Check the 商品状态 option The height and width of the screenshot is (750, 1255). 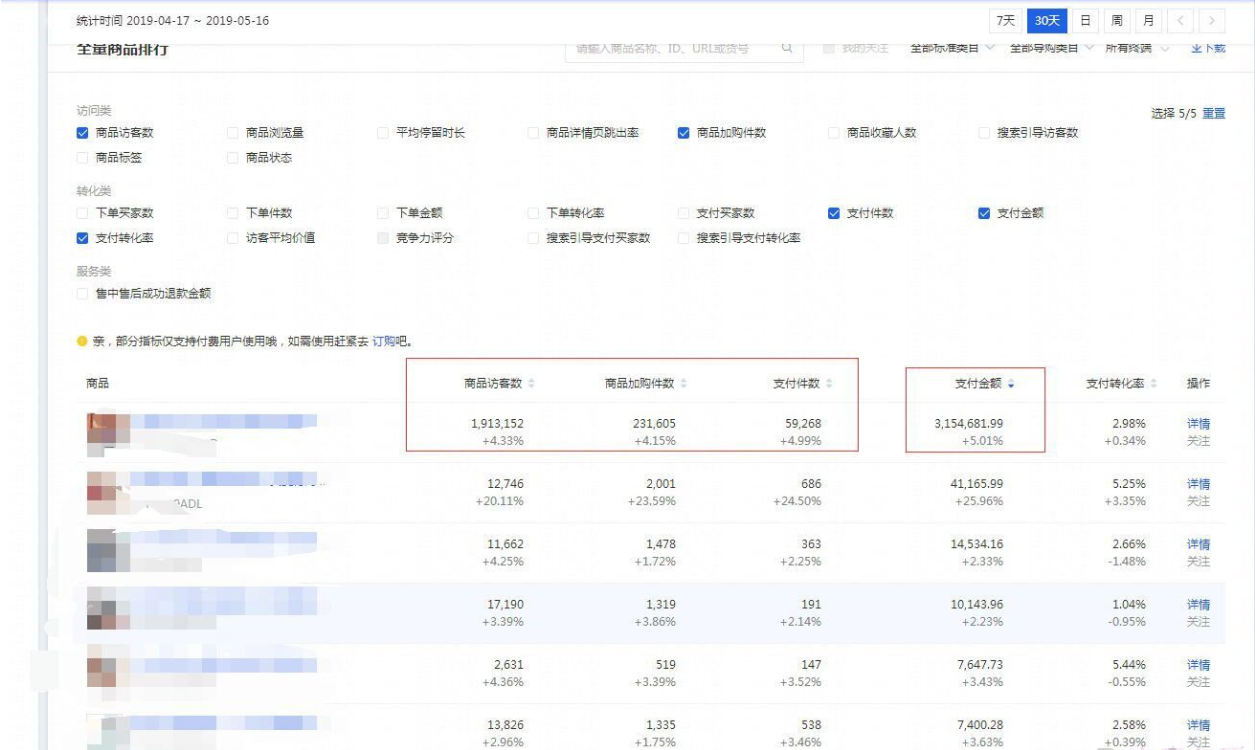coord(233,158)
